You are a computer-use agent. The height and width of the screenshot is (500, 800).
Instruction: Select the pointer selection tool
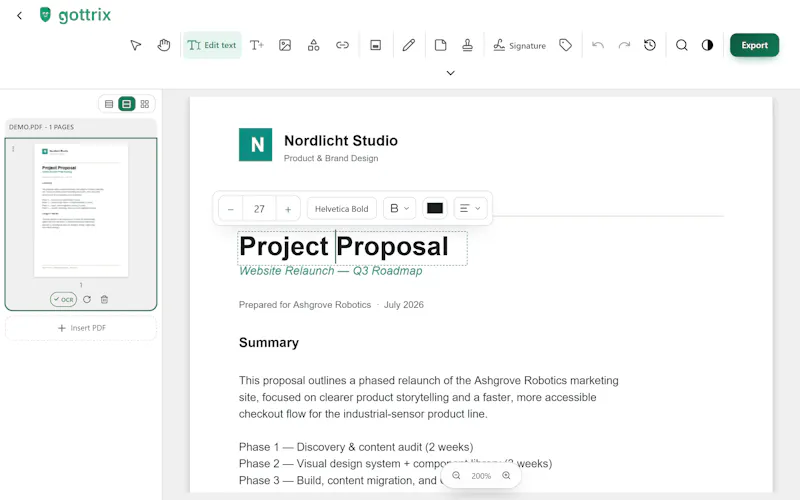click(135, 45)
